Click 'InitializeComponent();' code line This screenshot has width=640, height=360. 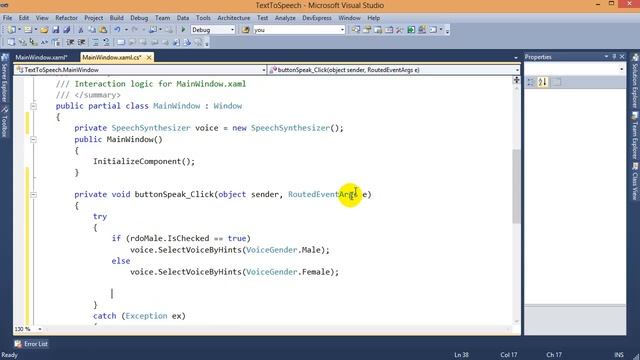(144, 161)
